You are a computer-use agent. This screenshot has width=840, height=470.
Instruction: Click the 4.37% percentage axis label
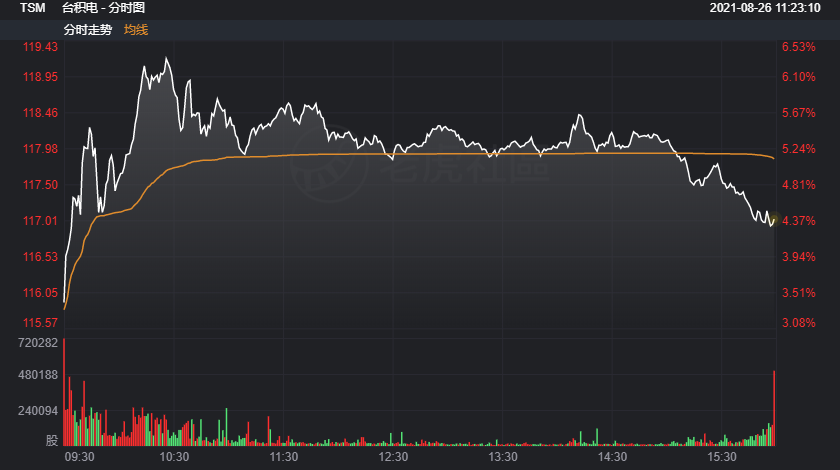[799, 221]
